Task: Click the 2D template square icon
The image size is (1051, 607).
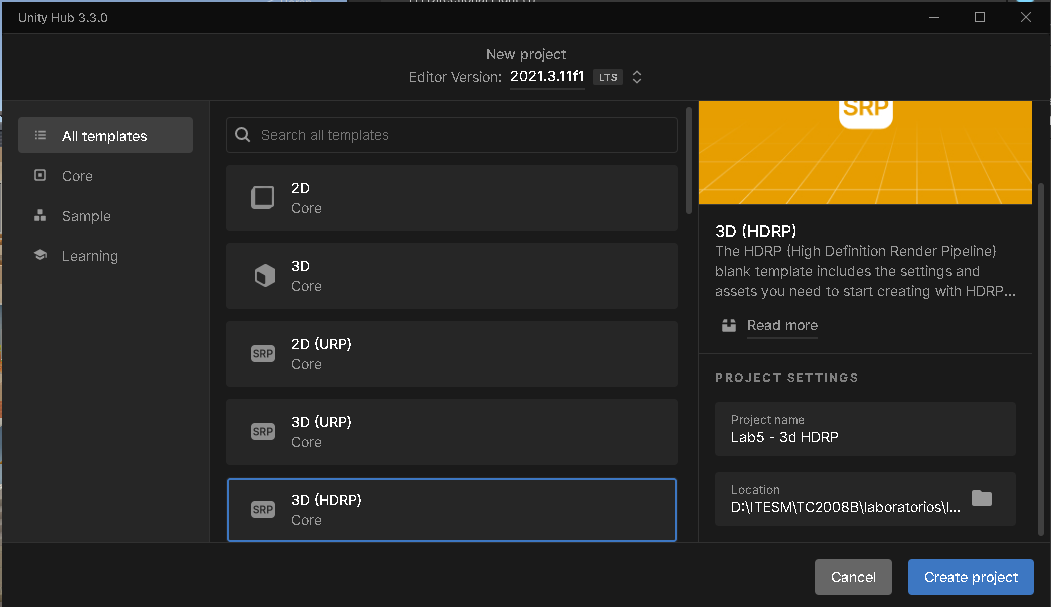Action: (x=262, y=198)
